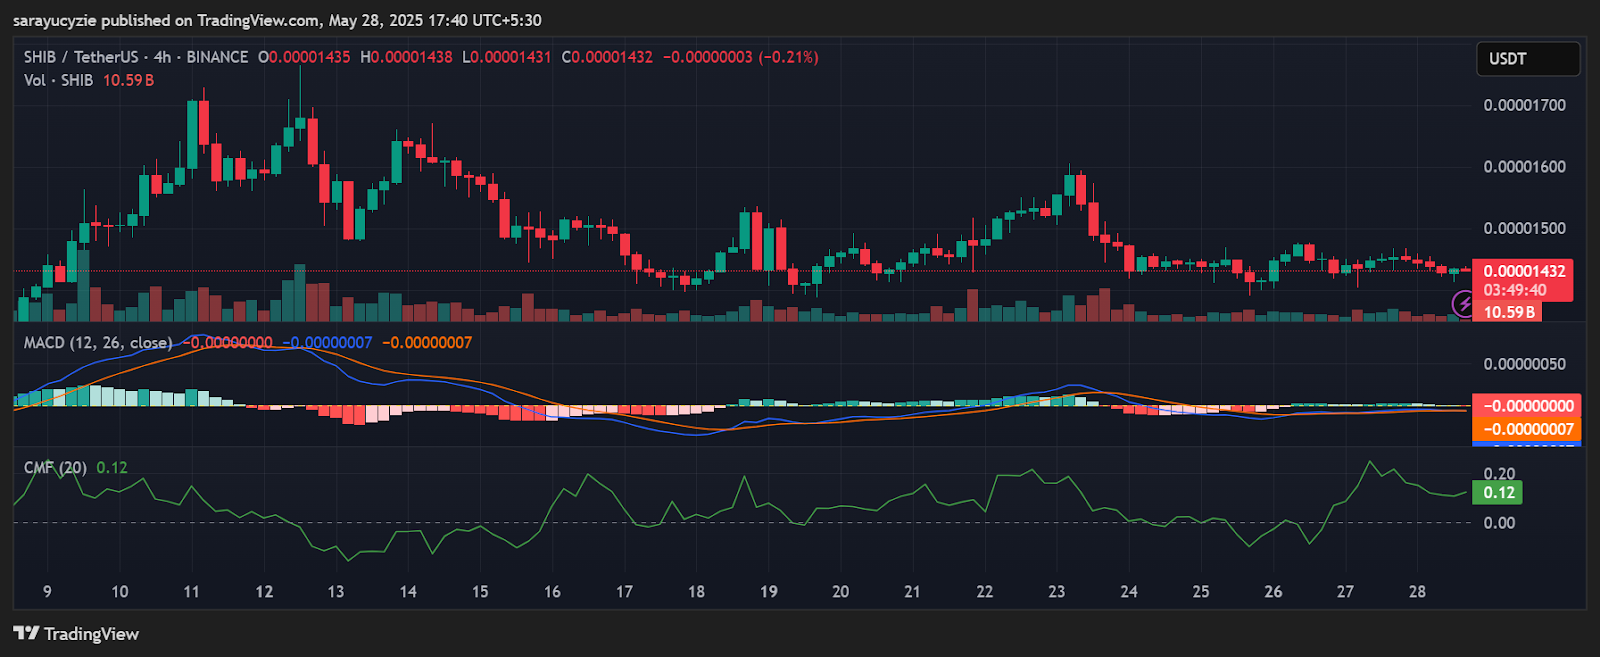Click the current price label 0.00001432
This screenshot has width=1600, height=657.
point(1524,271)
